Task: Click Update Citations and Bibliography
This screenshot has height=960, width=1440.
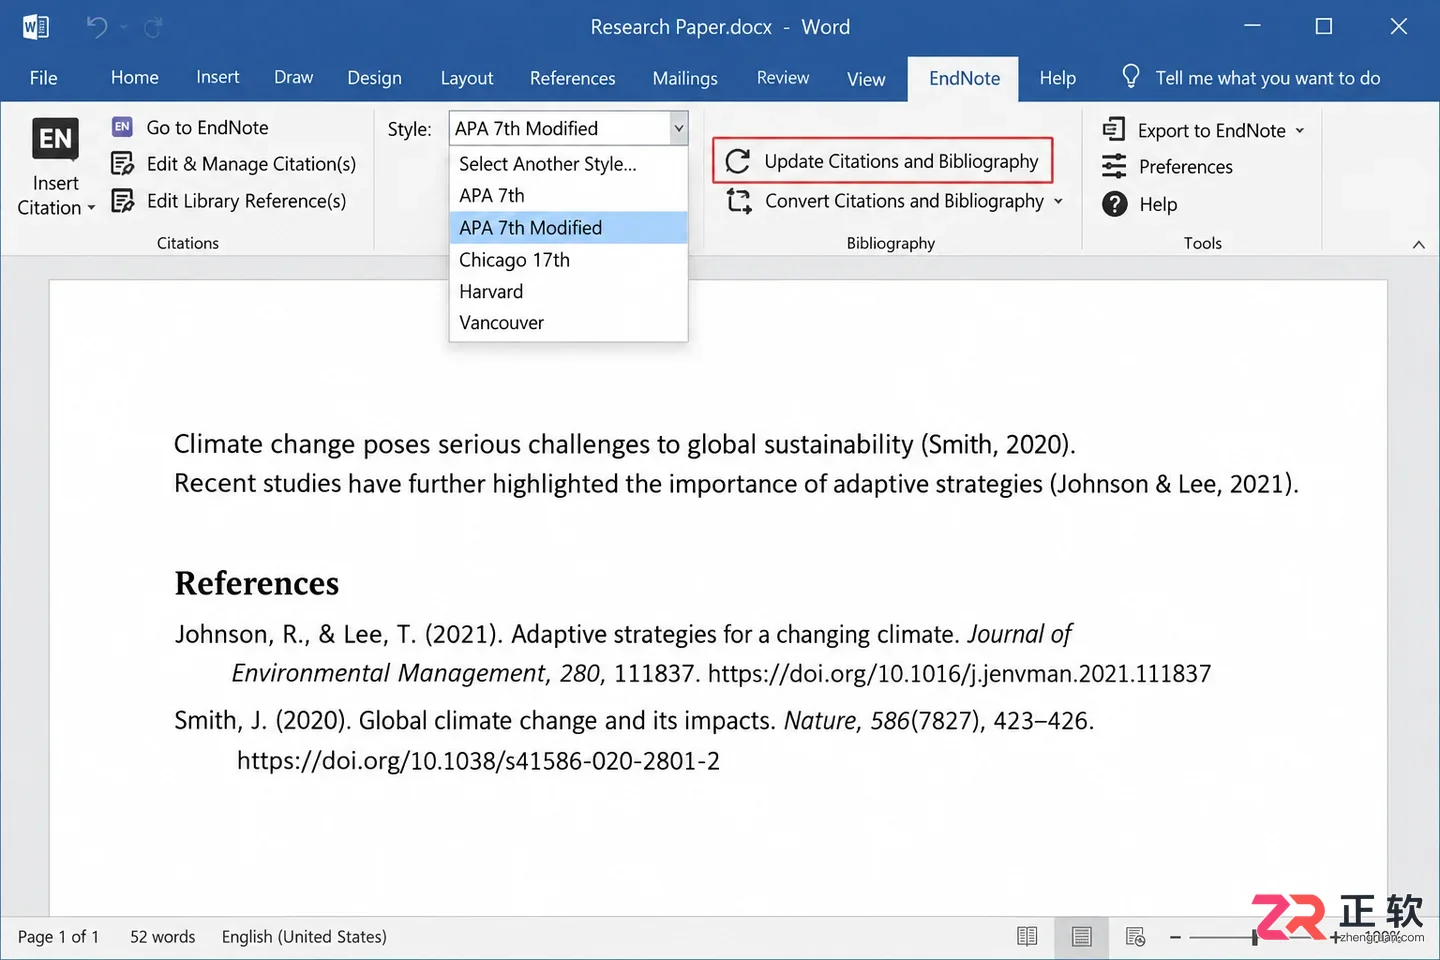Action: pyautogui.click(x=882, y=161)
